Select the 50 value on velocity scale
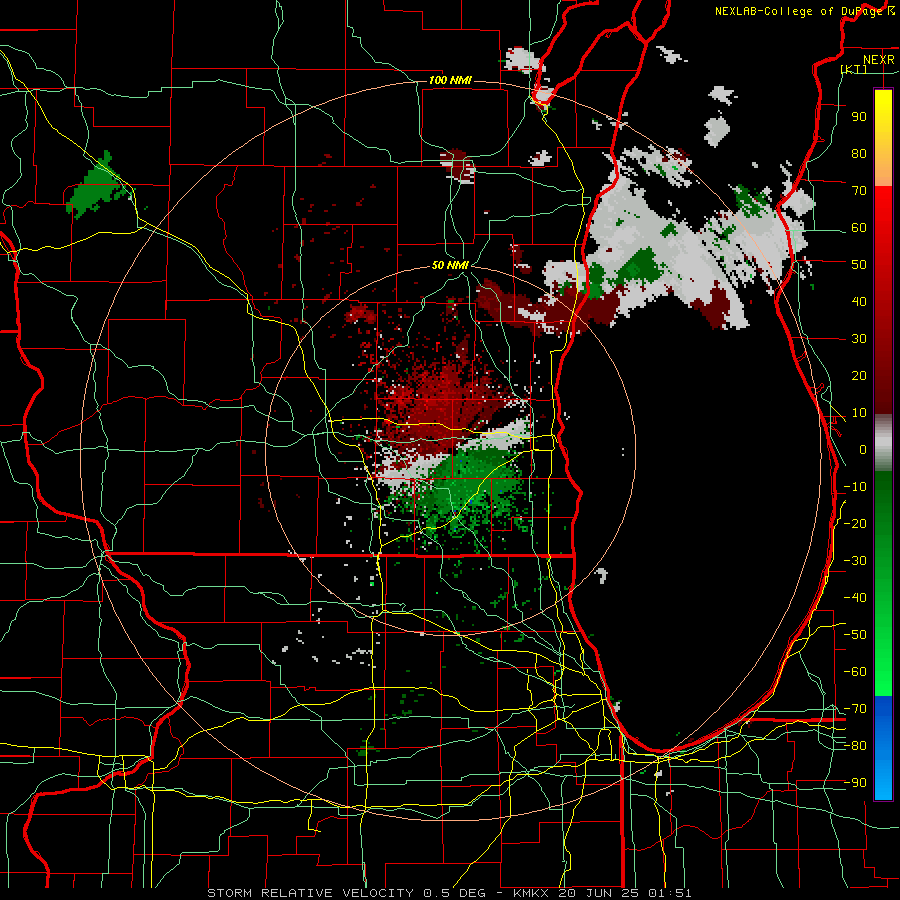Screen dimensions: 900x900 (859, 265)
